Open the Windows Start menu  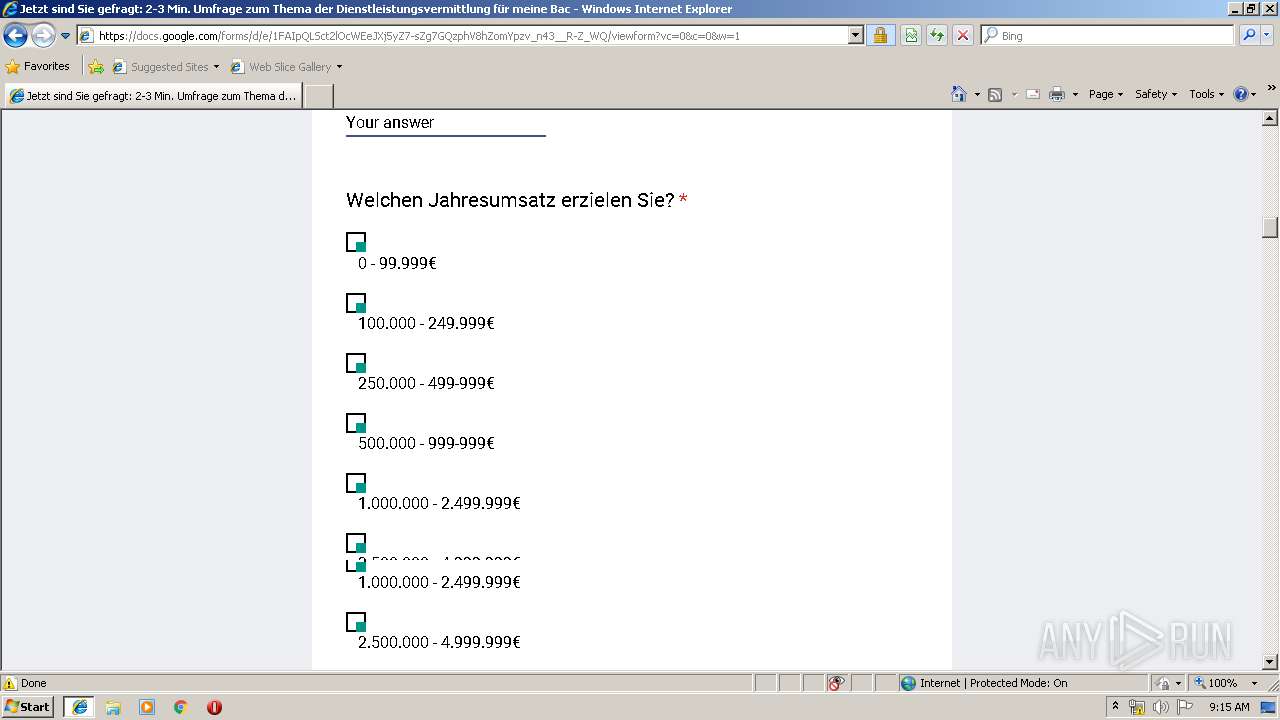[27, 706]
